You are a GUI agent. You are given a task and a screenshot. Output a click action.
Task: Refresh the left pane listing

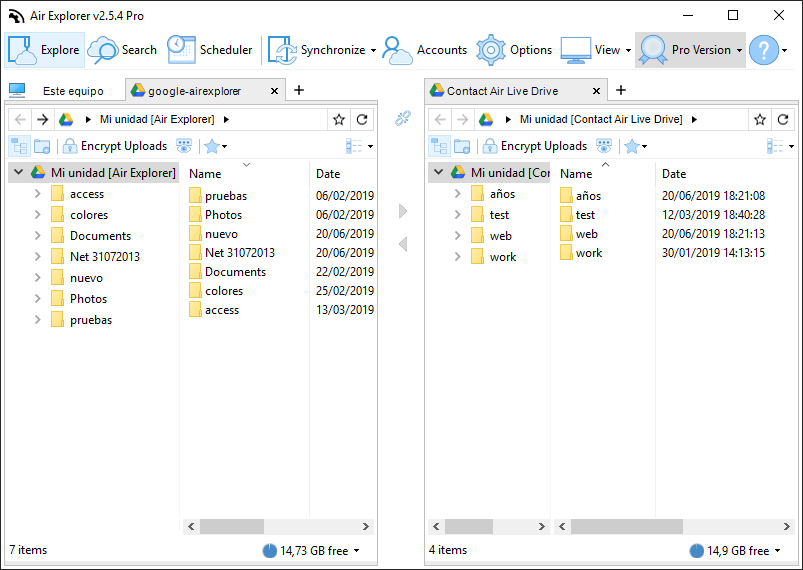362,119
